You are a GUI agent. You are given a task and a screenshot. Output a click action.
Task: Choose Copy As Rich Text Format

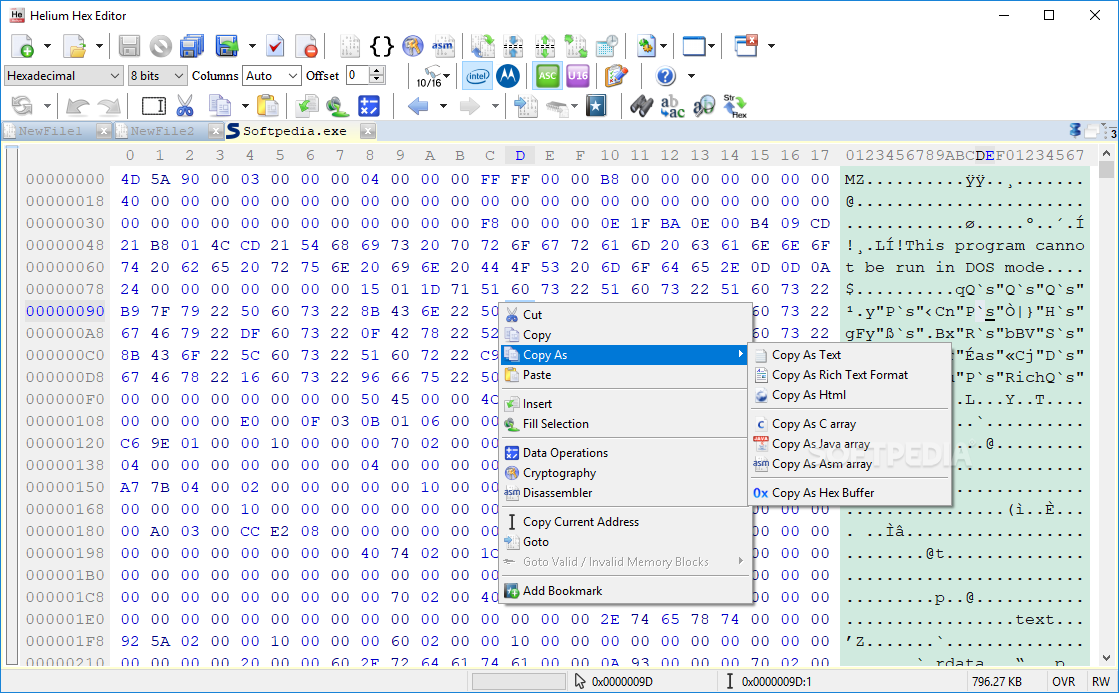[849, 375]
